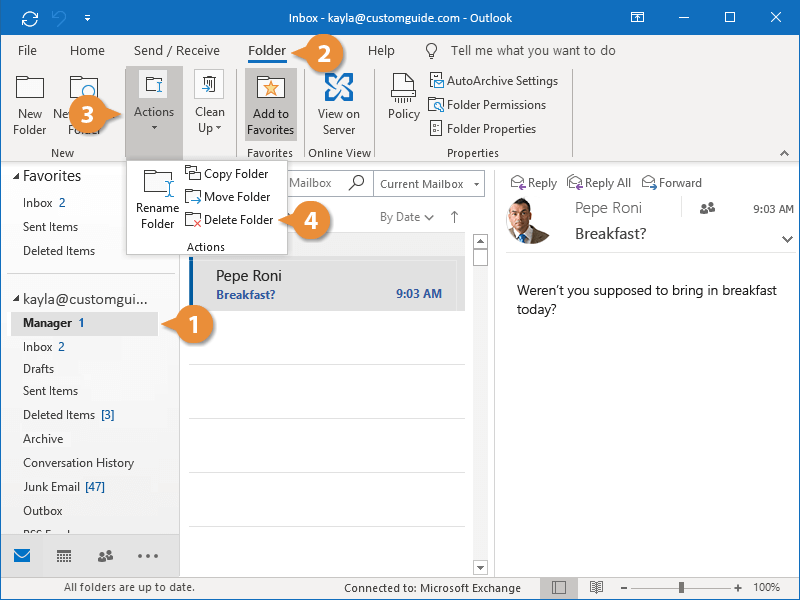Image resolution: width=800 pixels, height=600 pixels.
Task: Open Inbox under Favorites
Action: pyautogui.click(x=44, y=203)
